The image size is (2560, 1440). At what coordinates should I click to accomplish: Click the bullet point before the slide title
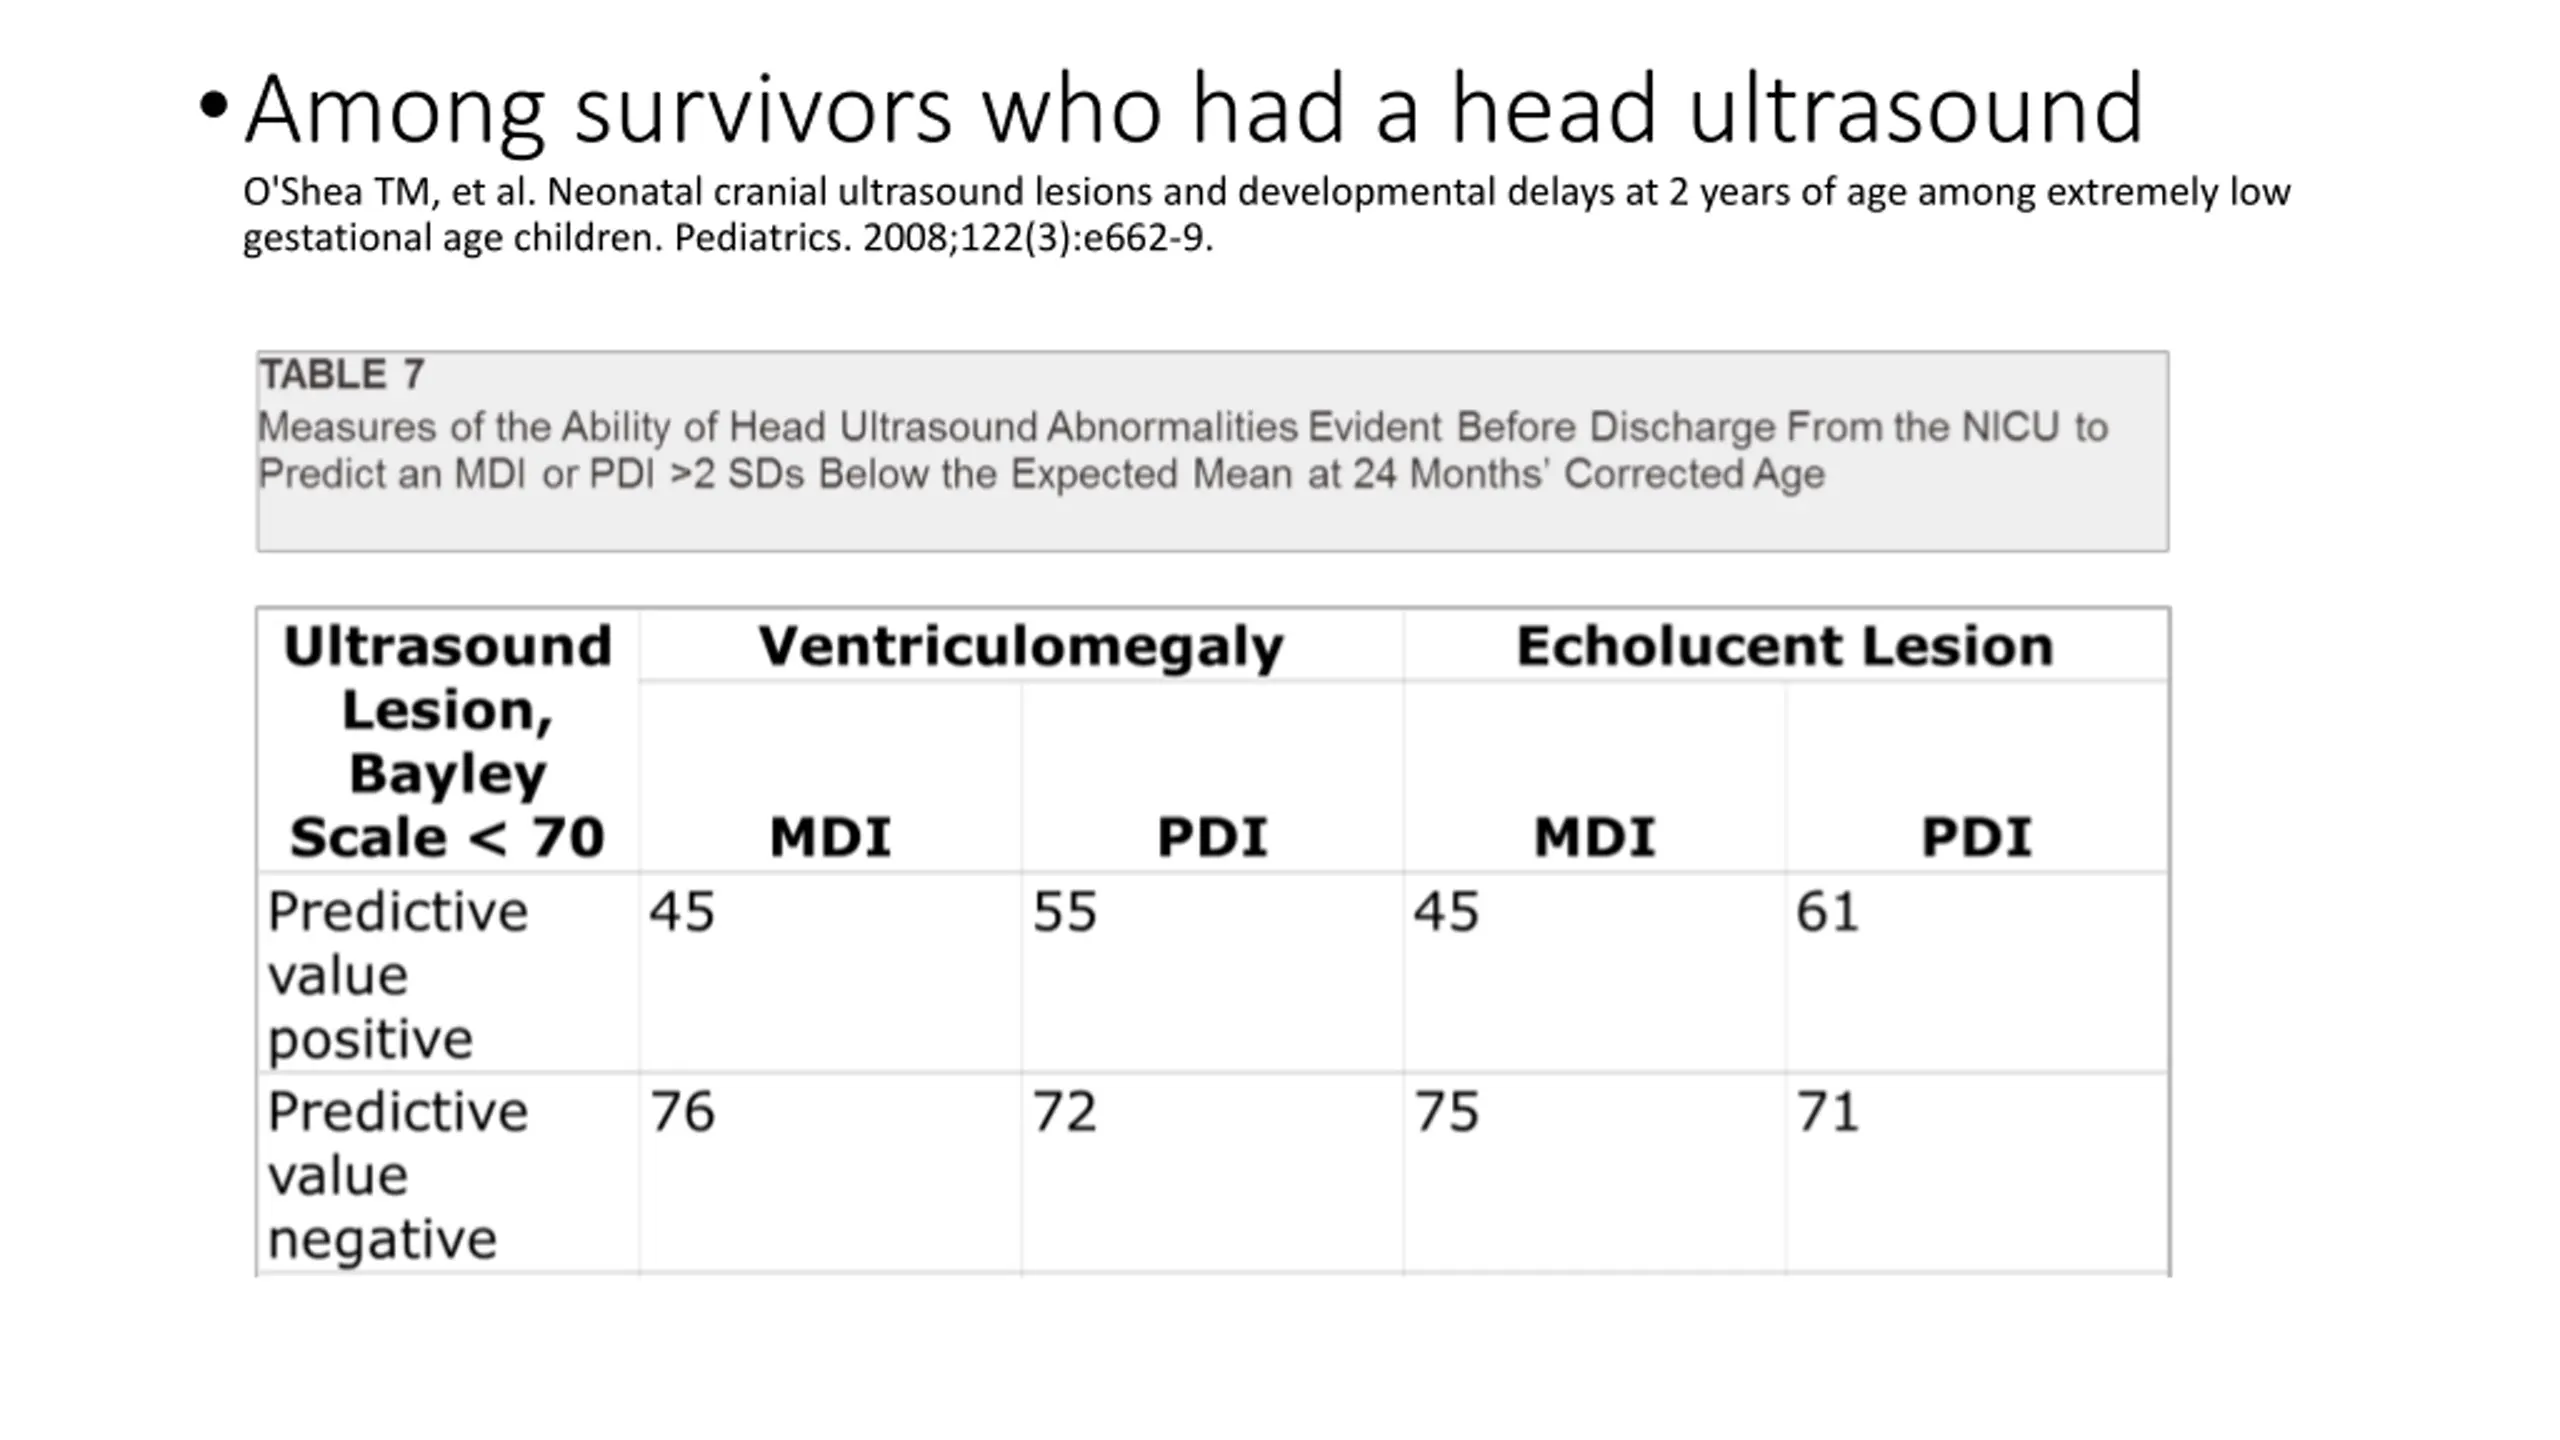click(213, 105)
